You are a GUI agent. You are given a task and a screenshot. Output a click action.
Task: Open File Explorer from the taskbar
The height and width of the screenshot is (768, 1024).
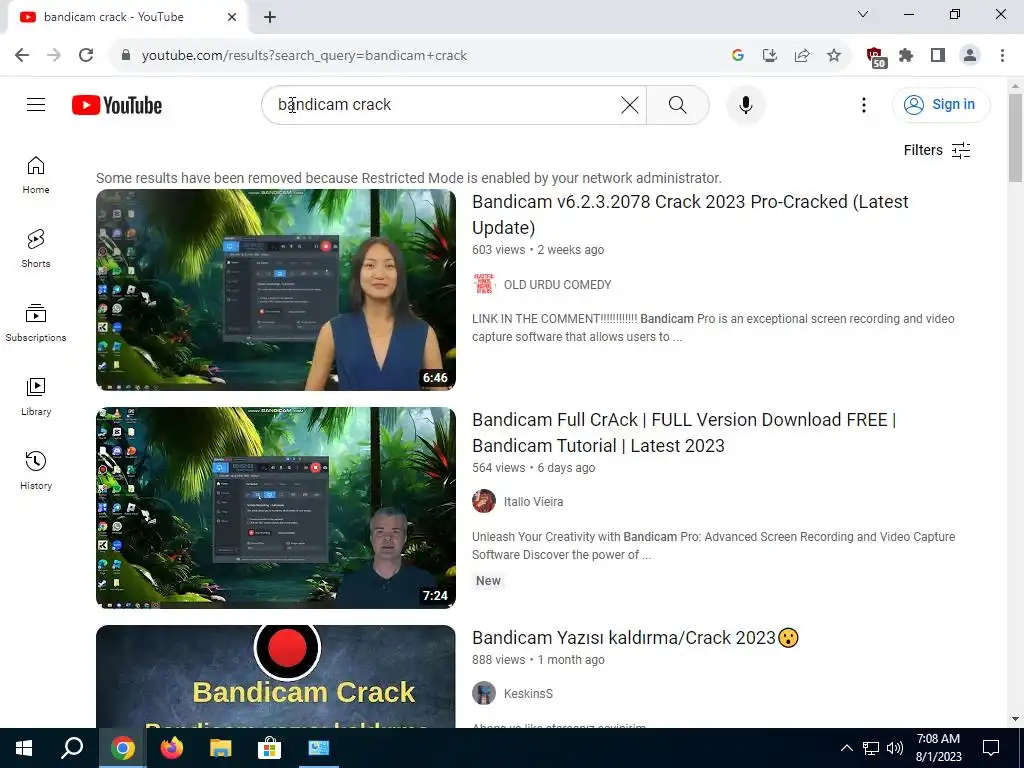click(x=221, y=748)
